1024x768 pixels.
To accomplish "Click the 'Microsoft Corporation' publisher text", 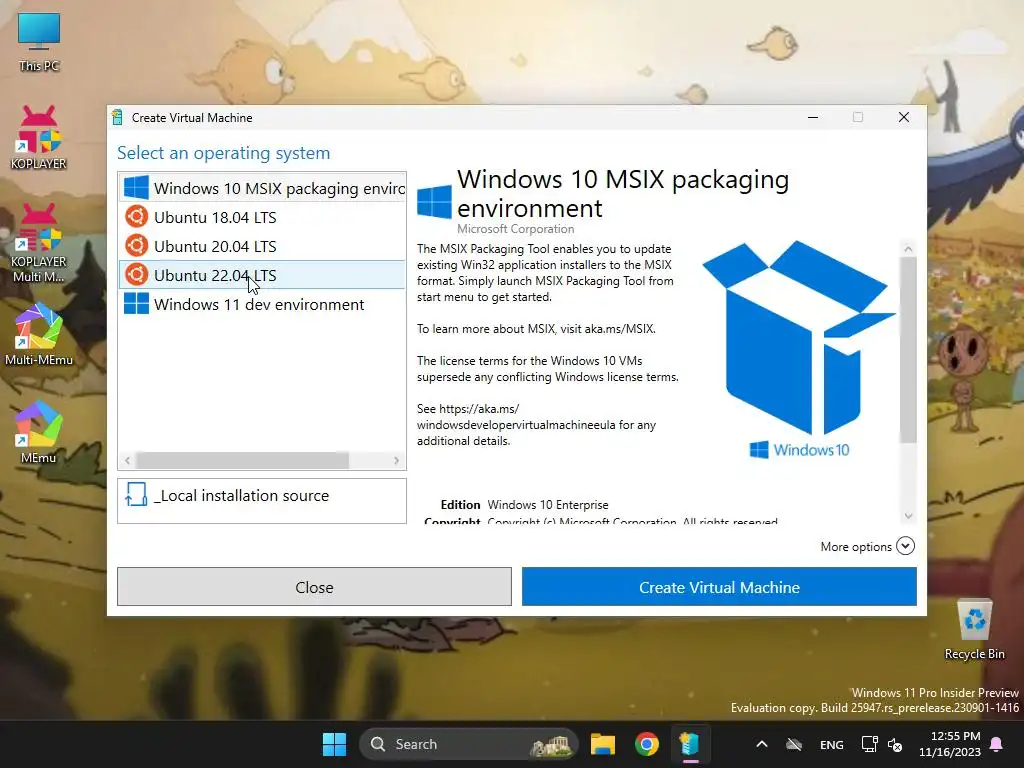I will (x=515, y=229).
